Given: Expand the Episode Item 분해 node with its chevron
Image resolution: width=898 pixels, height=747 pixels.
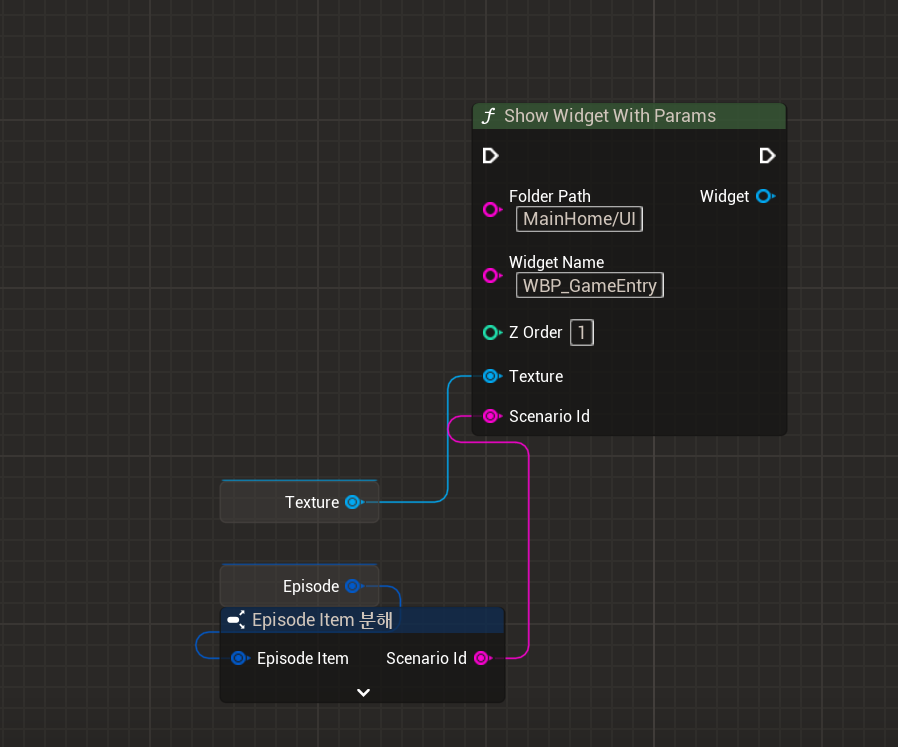Looking at the screenshot, I should (x=362, y=692).
